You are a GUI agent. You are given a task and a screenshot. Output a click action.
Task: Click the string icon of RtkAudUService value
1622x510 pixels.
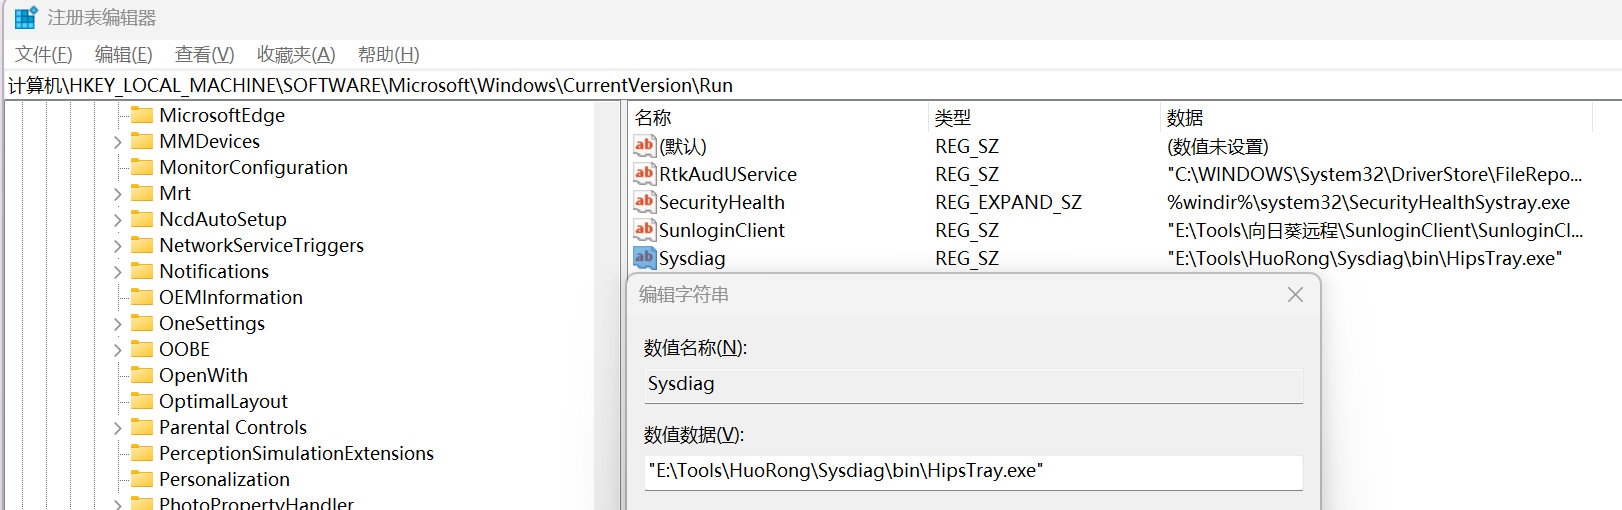(x=644, y=174)
